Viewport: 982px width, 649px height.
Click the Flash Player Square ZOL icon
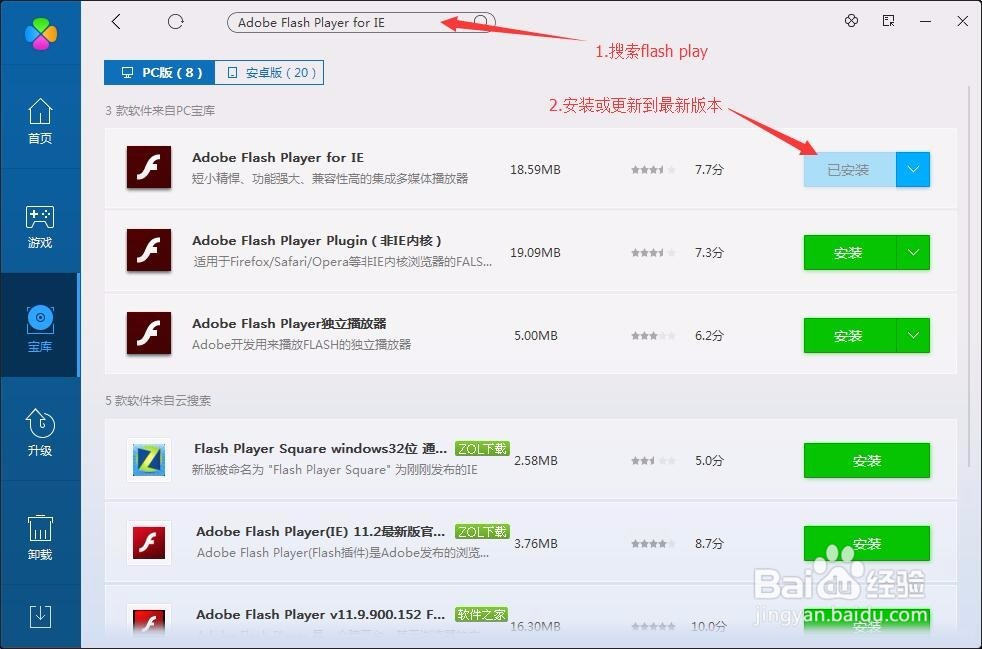149,460
